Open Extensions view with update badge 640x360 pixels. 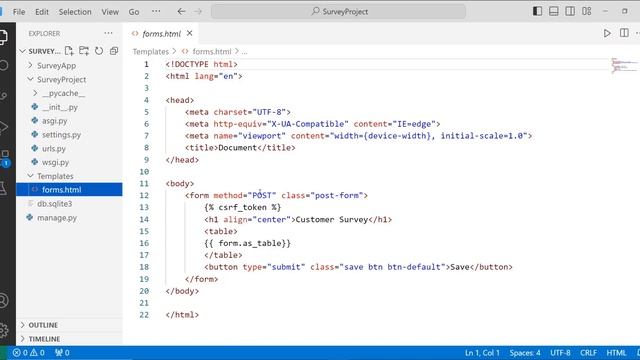click(x=5, y=158)
